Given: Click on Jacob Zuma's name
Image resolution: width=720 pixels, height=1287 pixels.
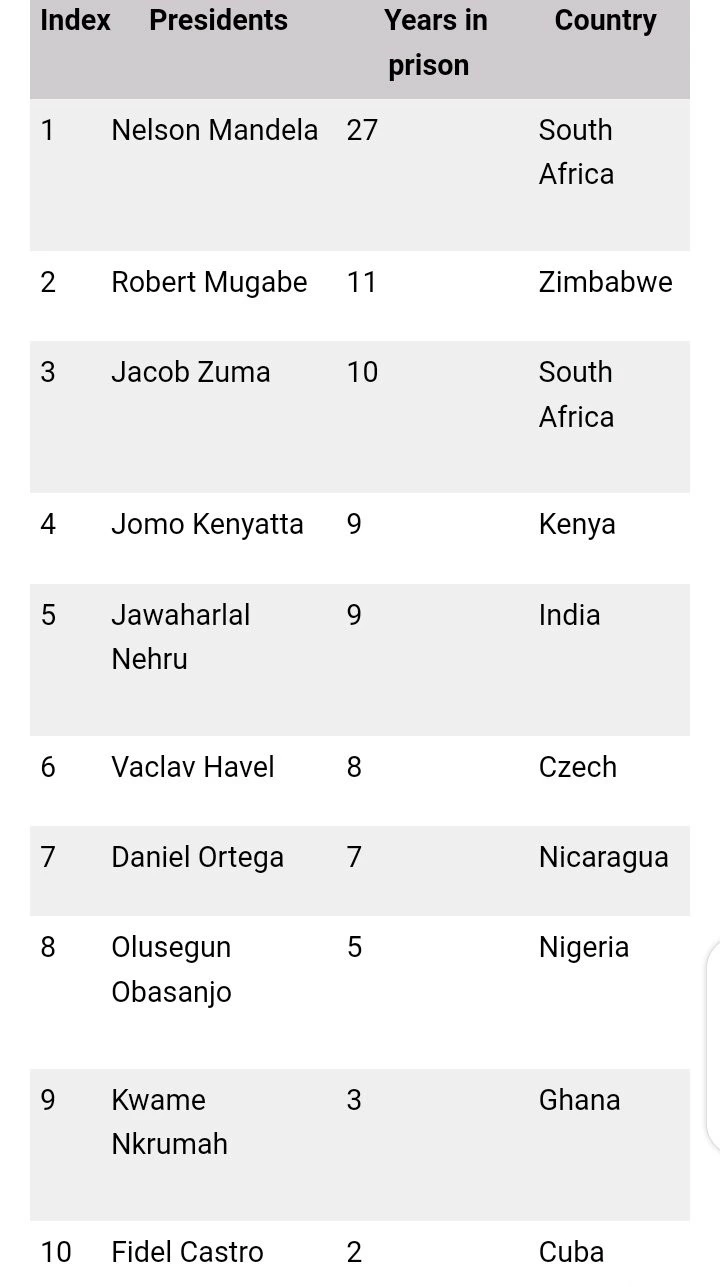Looking at the screenshot, I should (x=191, y=372).
